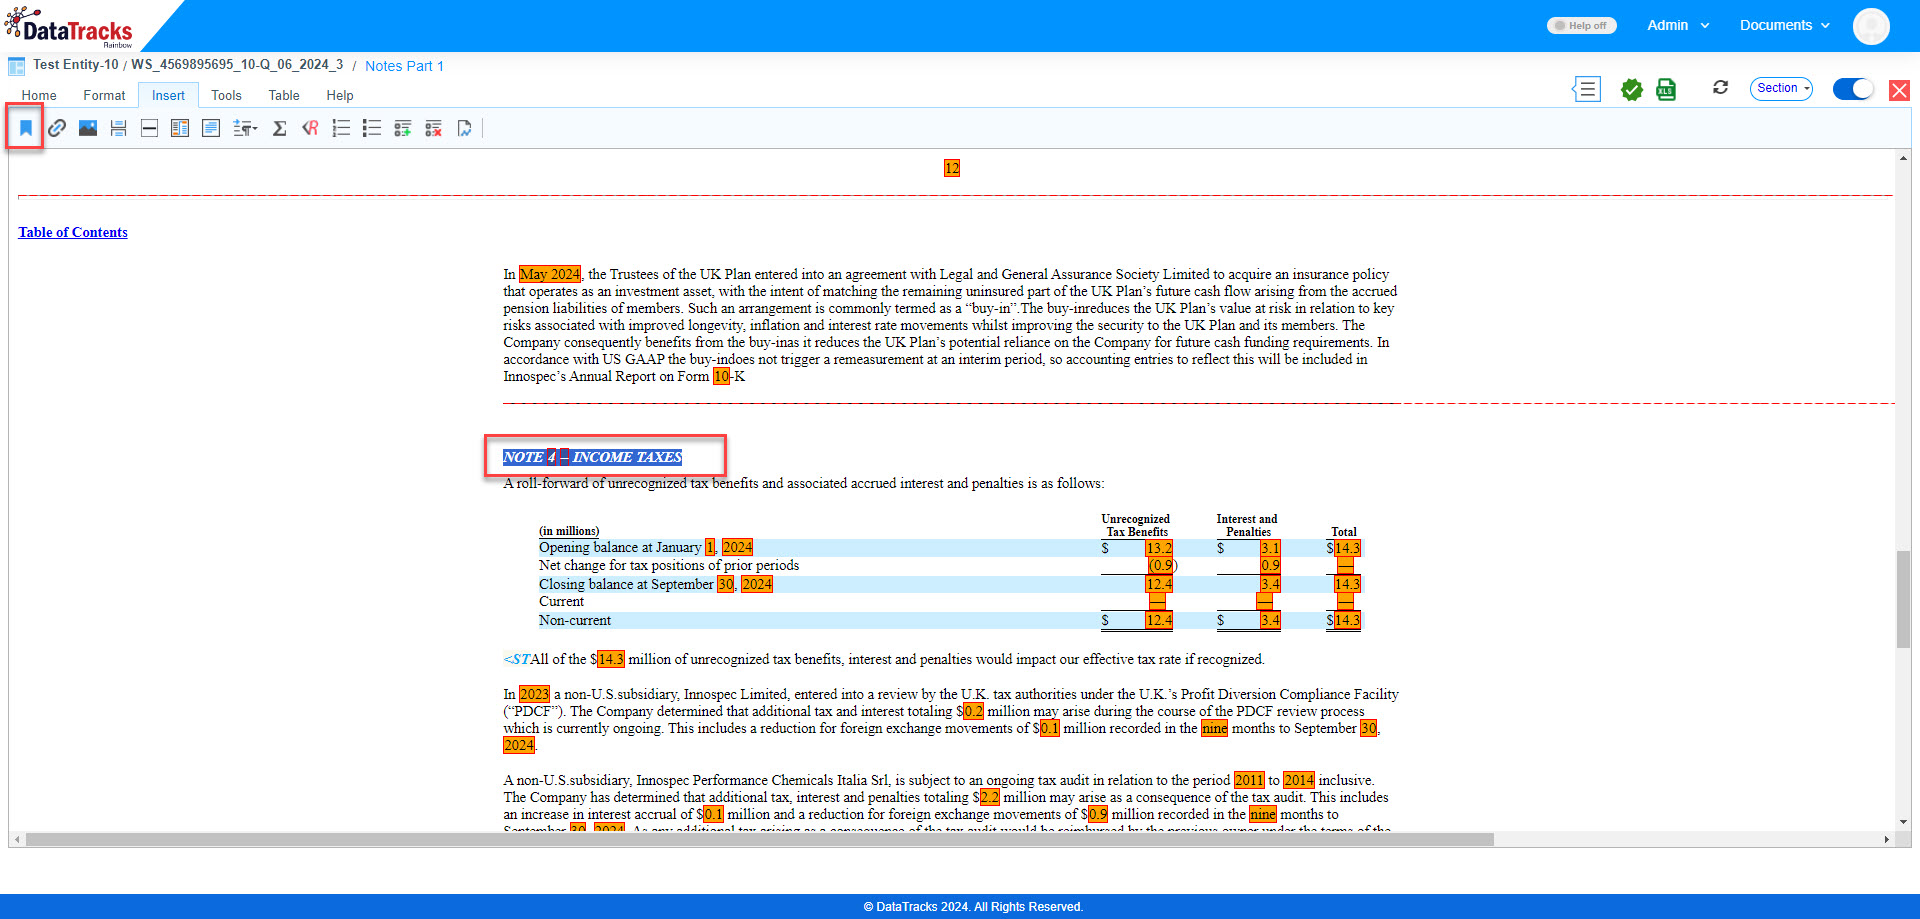Click the list icon with red cross

(434, 128)
